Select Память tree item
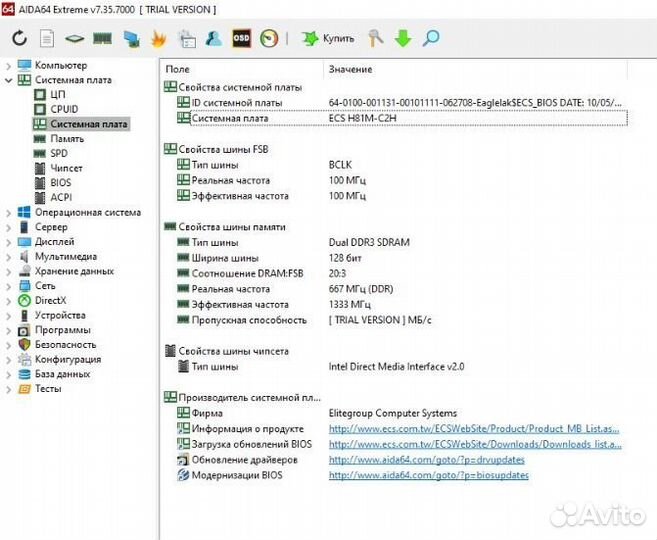 pyautogui.click(x=59, y=139)
